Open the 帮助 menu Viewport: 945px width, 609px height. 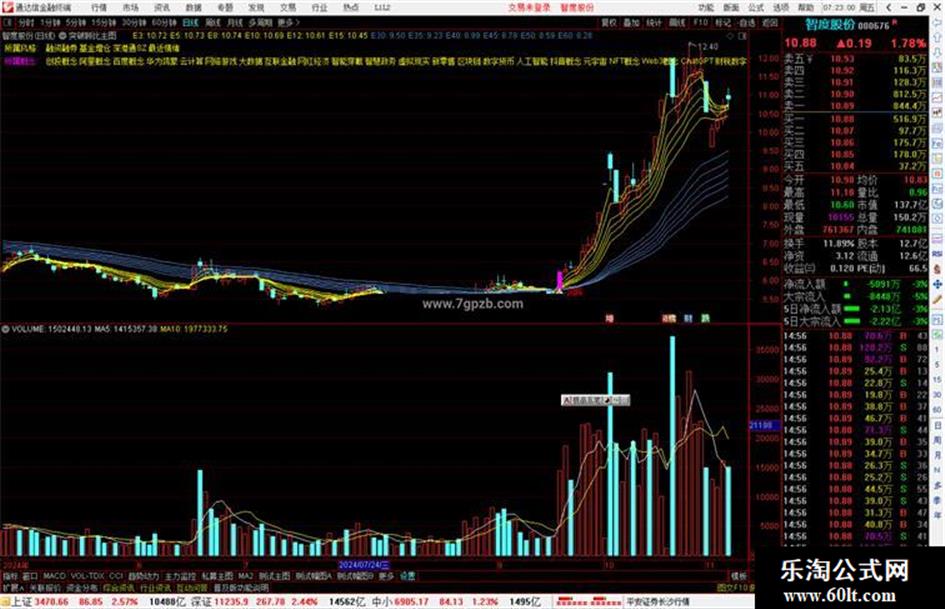[x=806, y=8]
